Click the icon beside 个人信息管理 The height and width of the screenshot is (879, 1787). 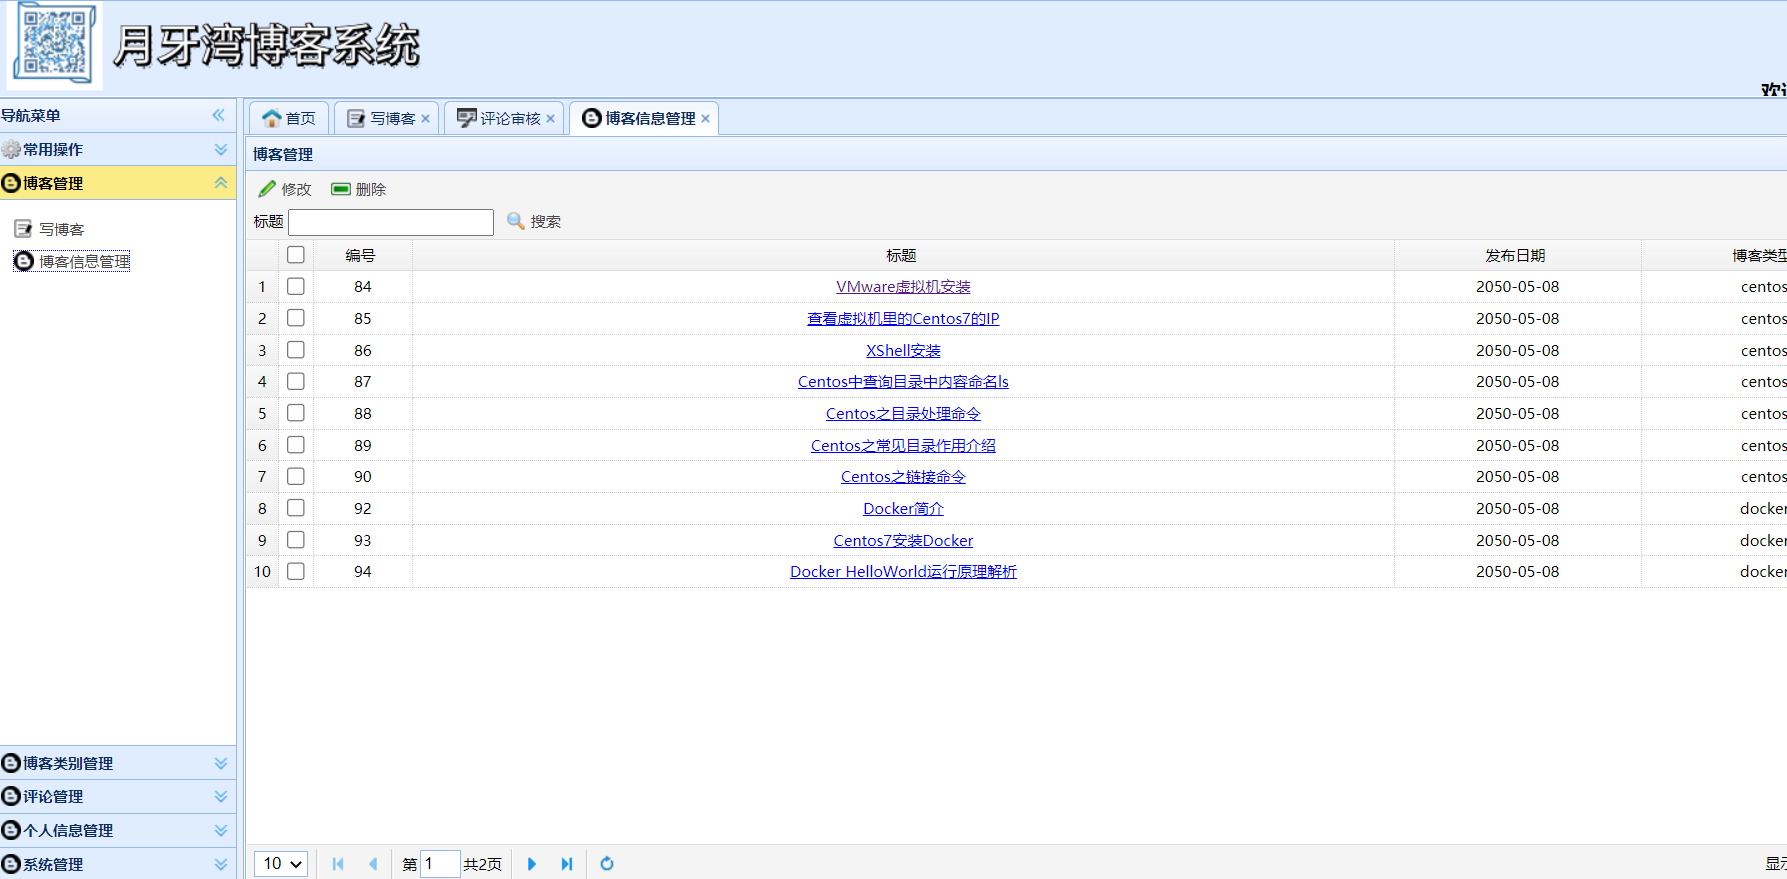[x=11, y=830]
